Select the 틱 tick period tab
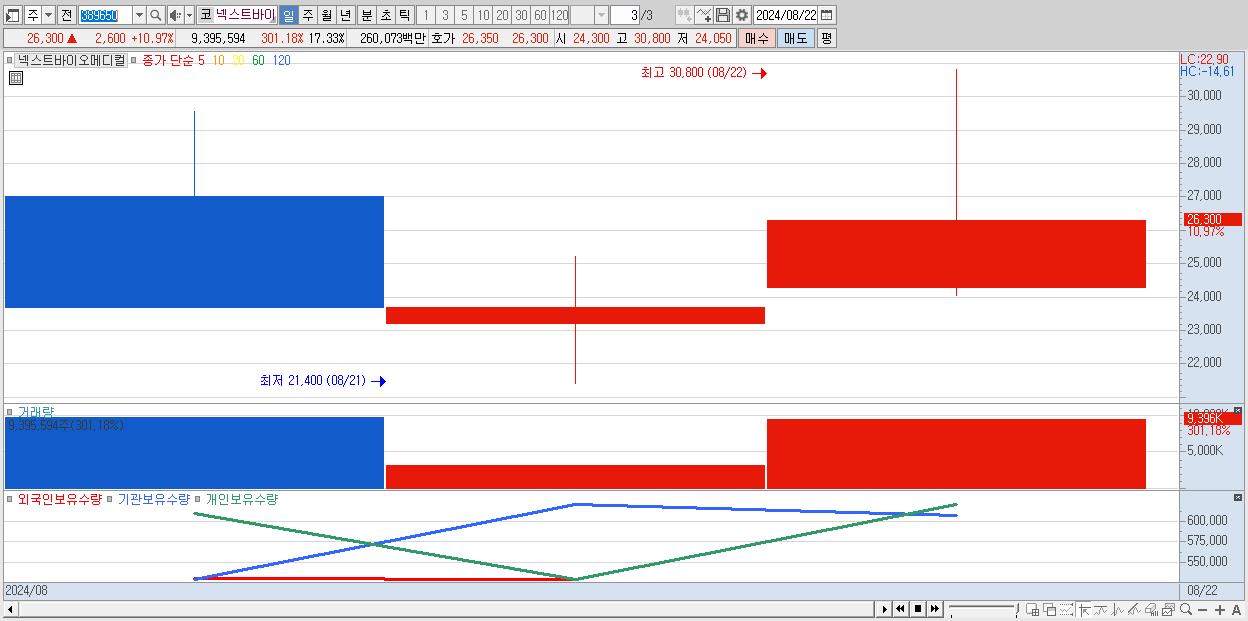 (404, 15)
